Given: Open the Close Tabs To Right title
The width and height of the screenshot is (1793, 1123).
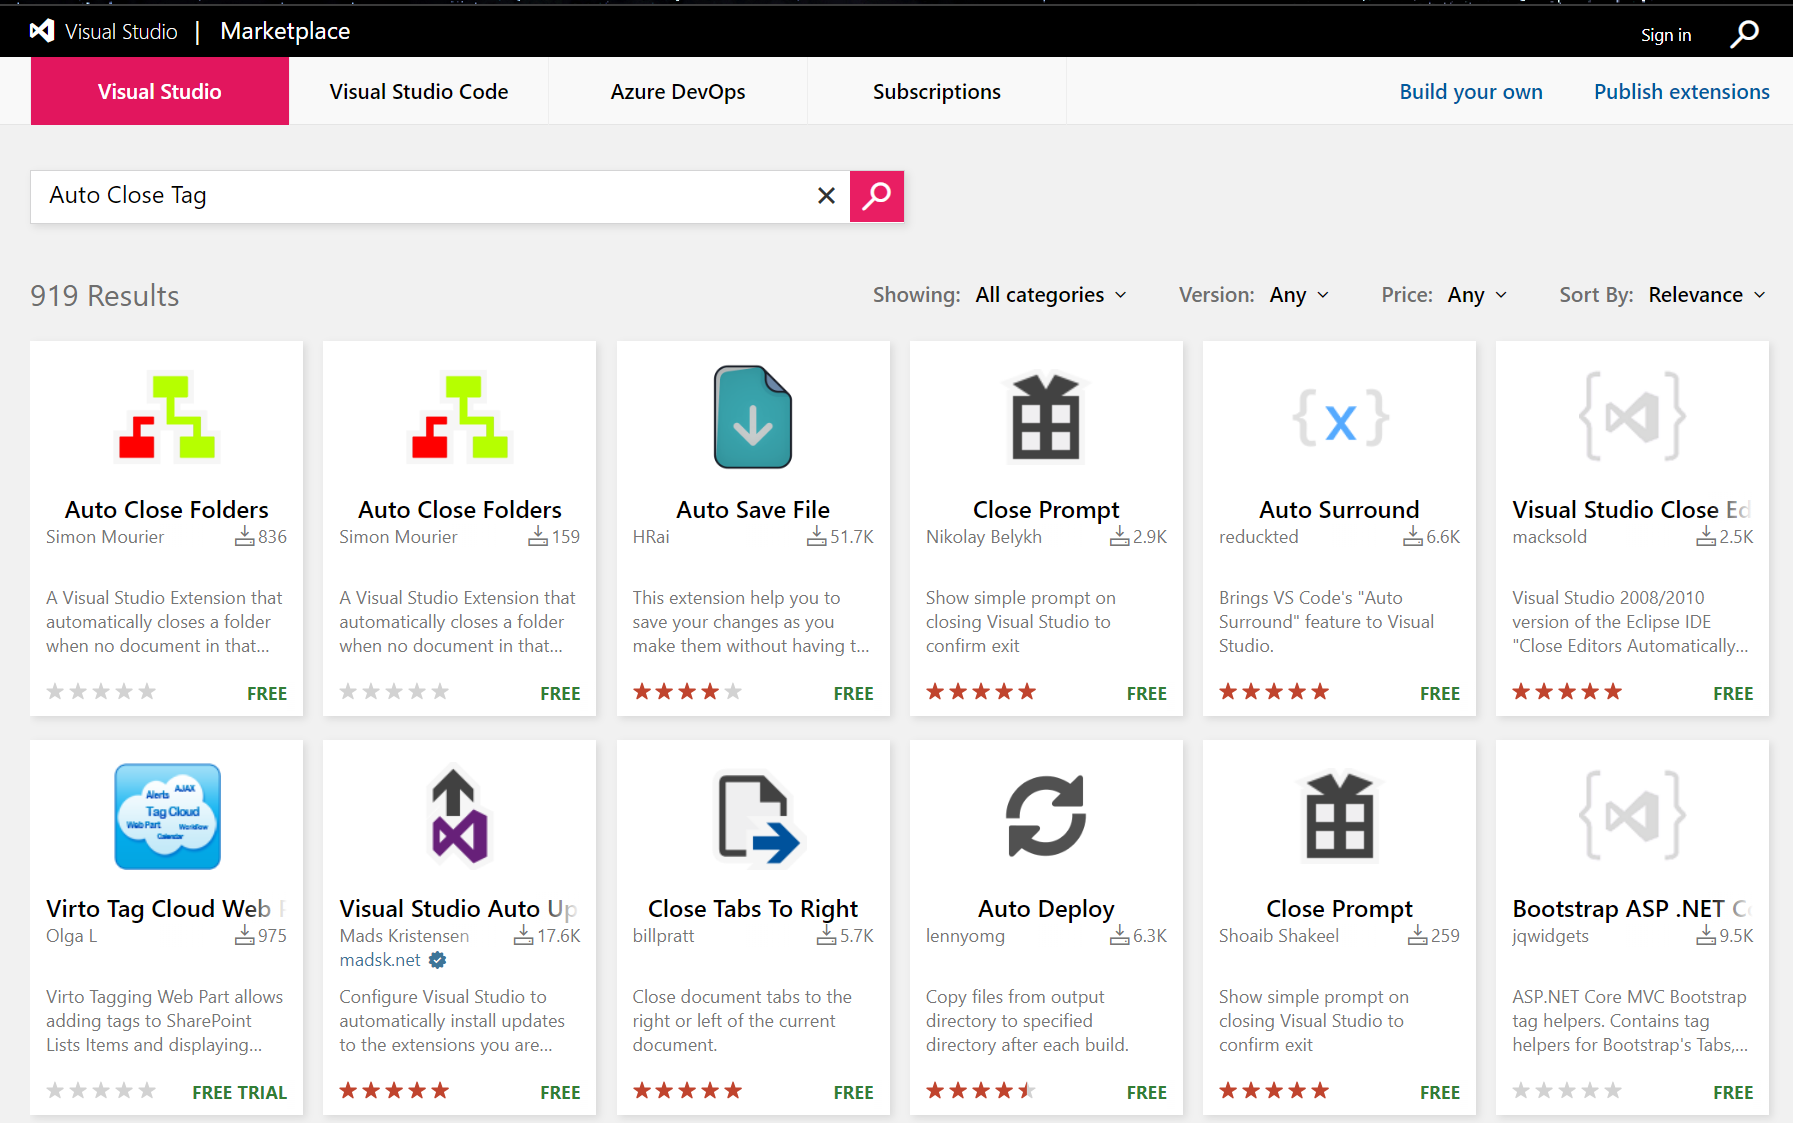Looking at the screenshot, I should (x=753, y=909).
